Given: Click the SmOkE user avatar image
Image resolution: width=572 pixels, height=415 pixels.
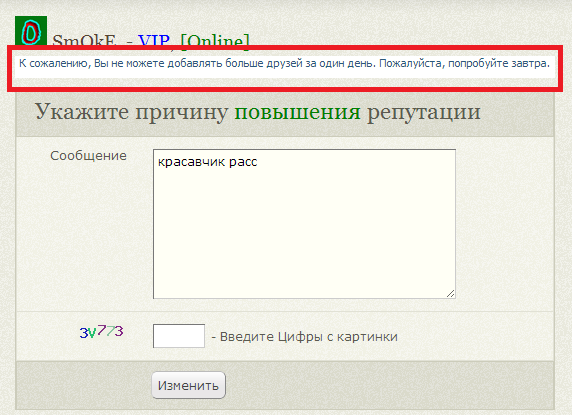Looking at the screenshot, I should 31,31.
